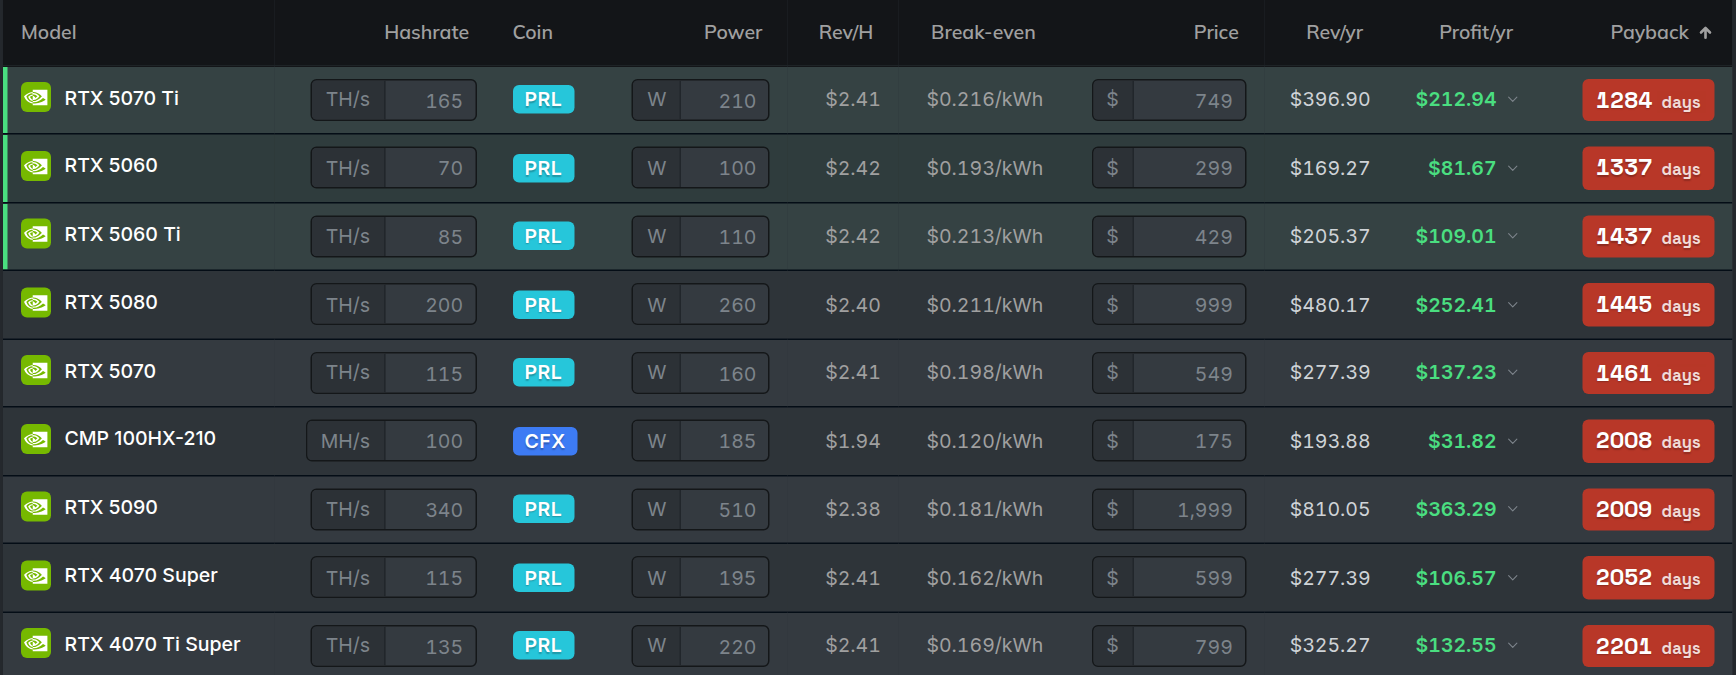The image size is (1736, 675).
Task: Sort table by Hashrate column
Action: pos(426,33)
